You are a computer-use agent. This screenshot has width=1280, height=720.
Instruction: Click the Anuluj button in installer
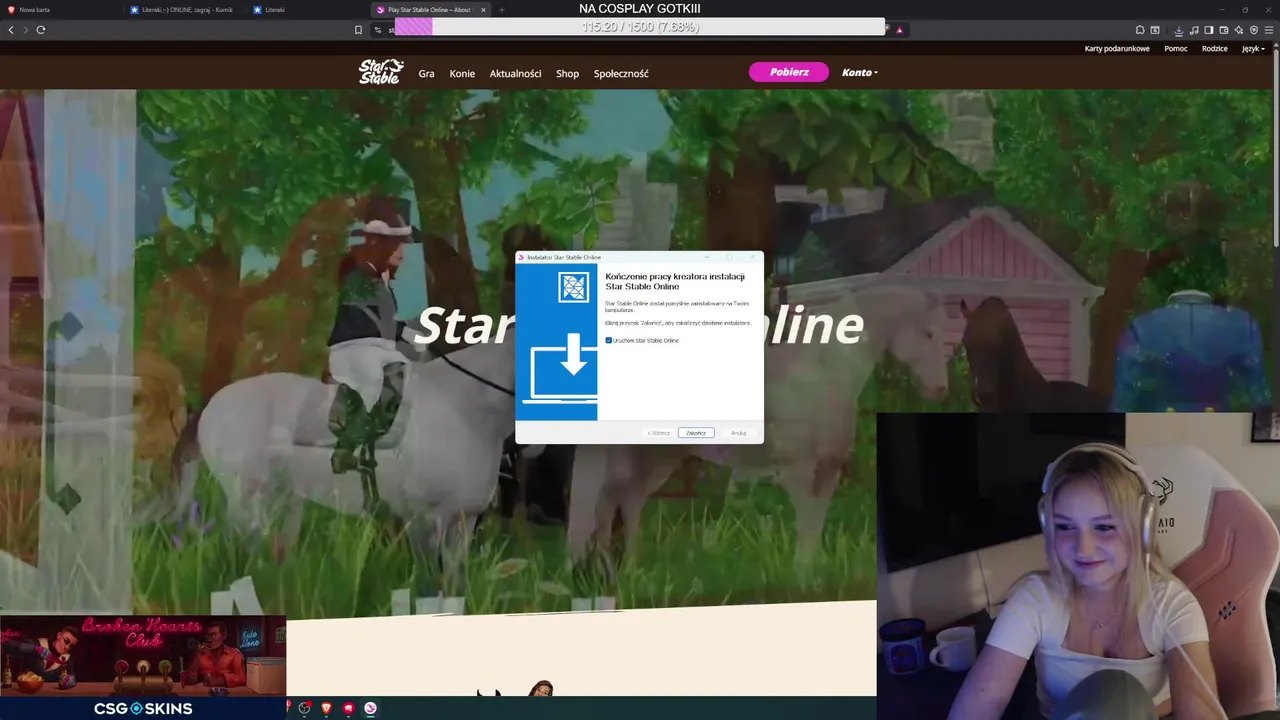pyautogui.click(x=738, y=433)
